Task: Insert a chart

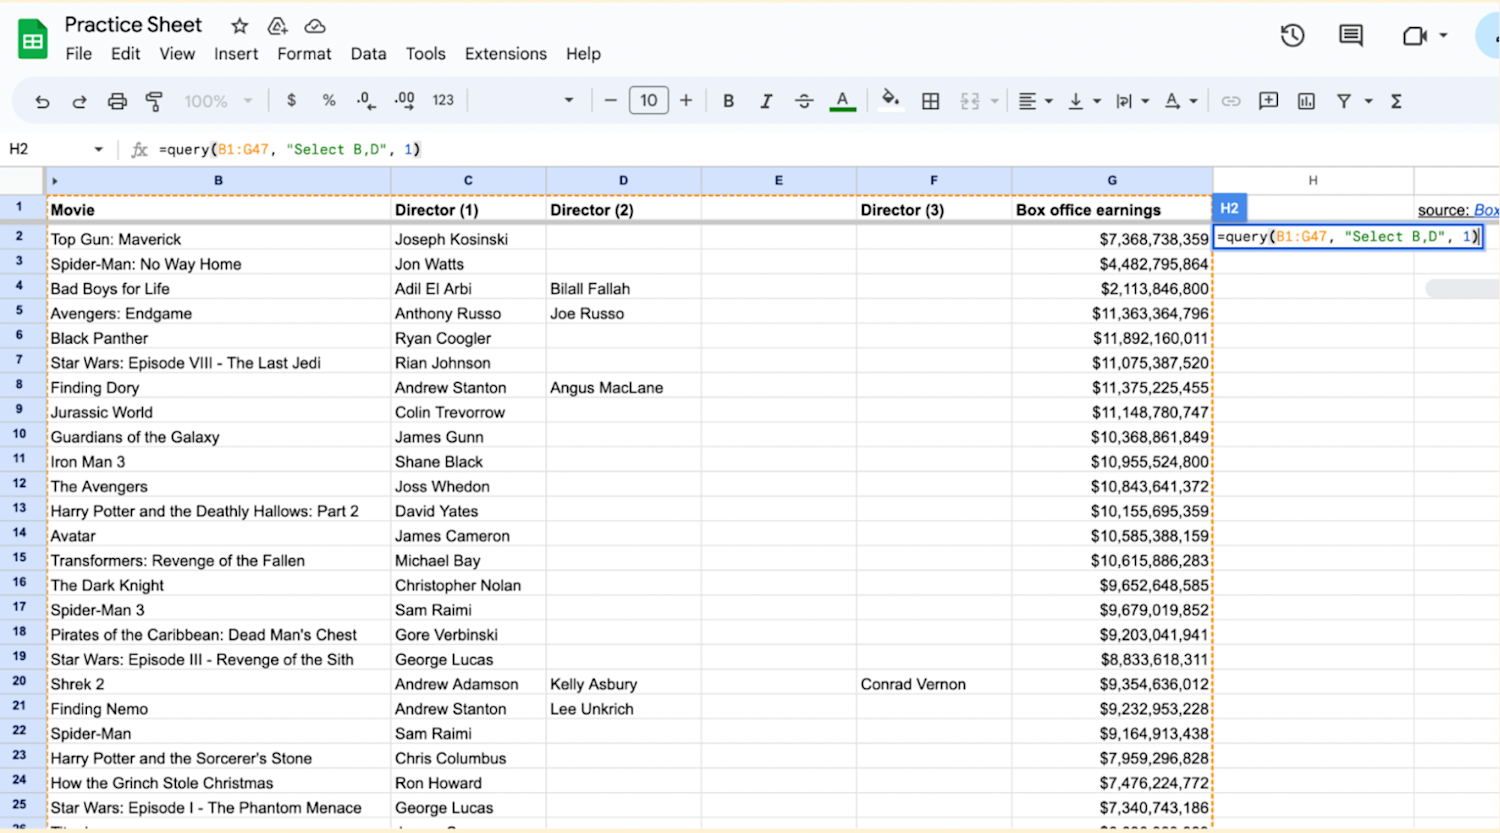Action: coord(1306,101)
